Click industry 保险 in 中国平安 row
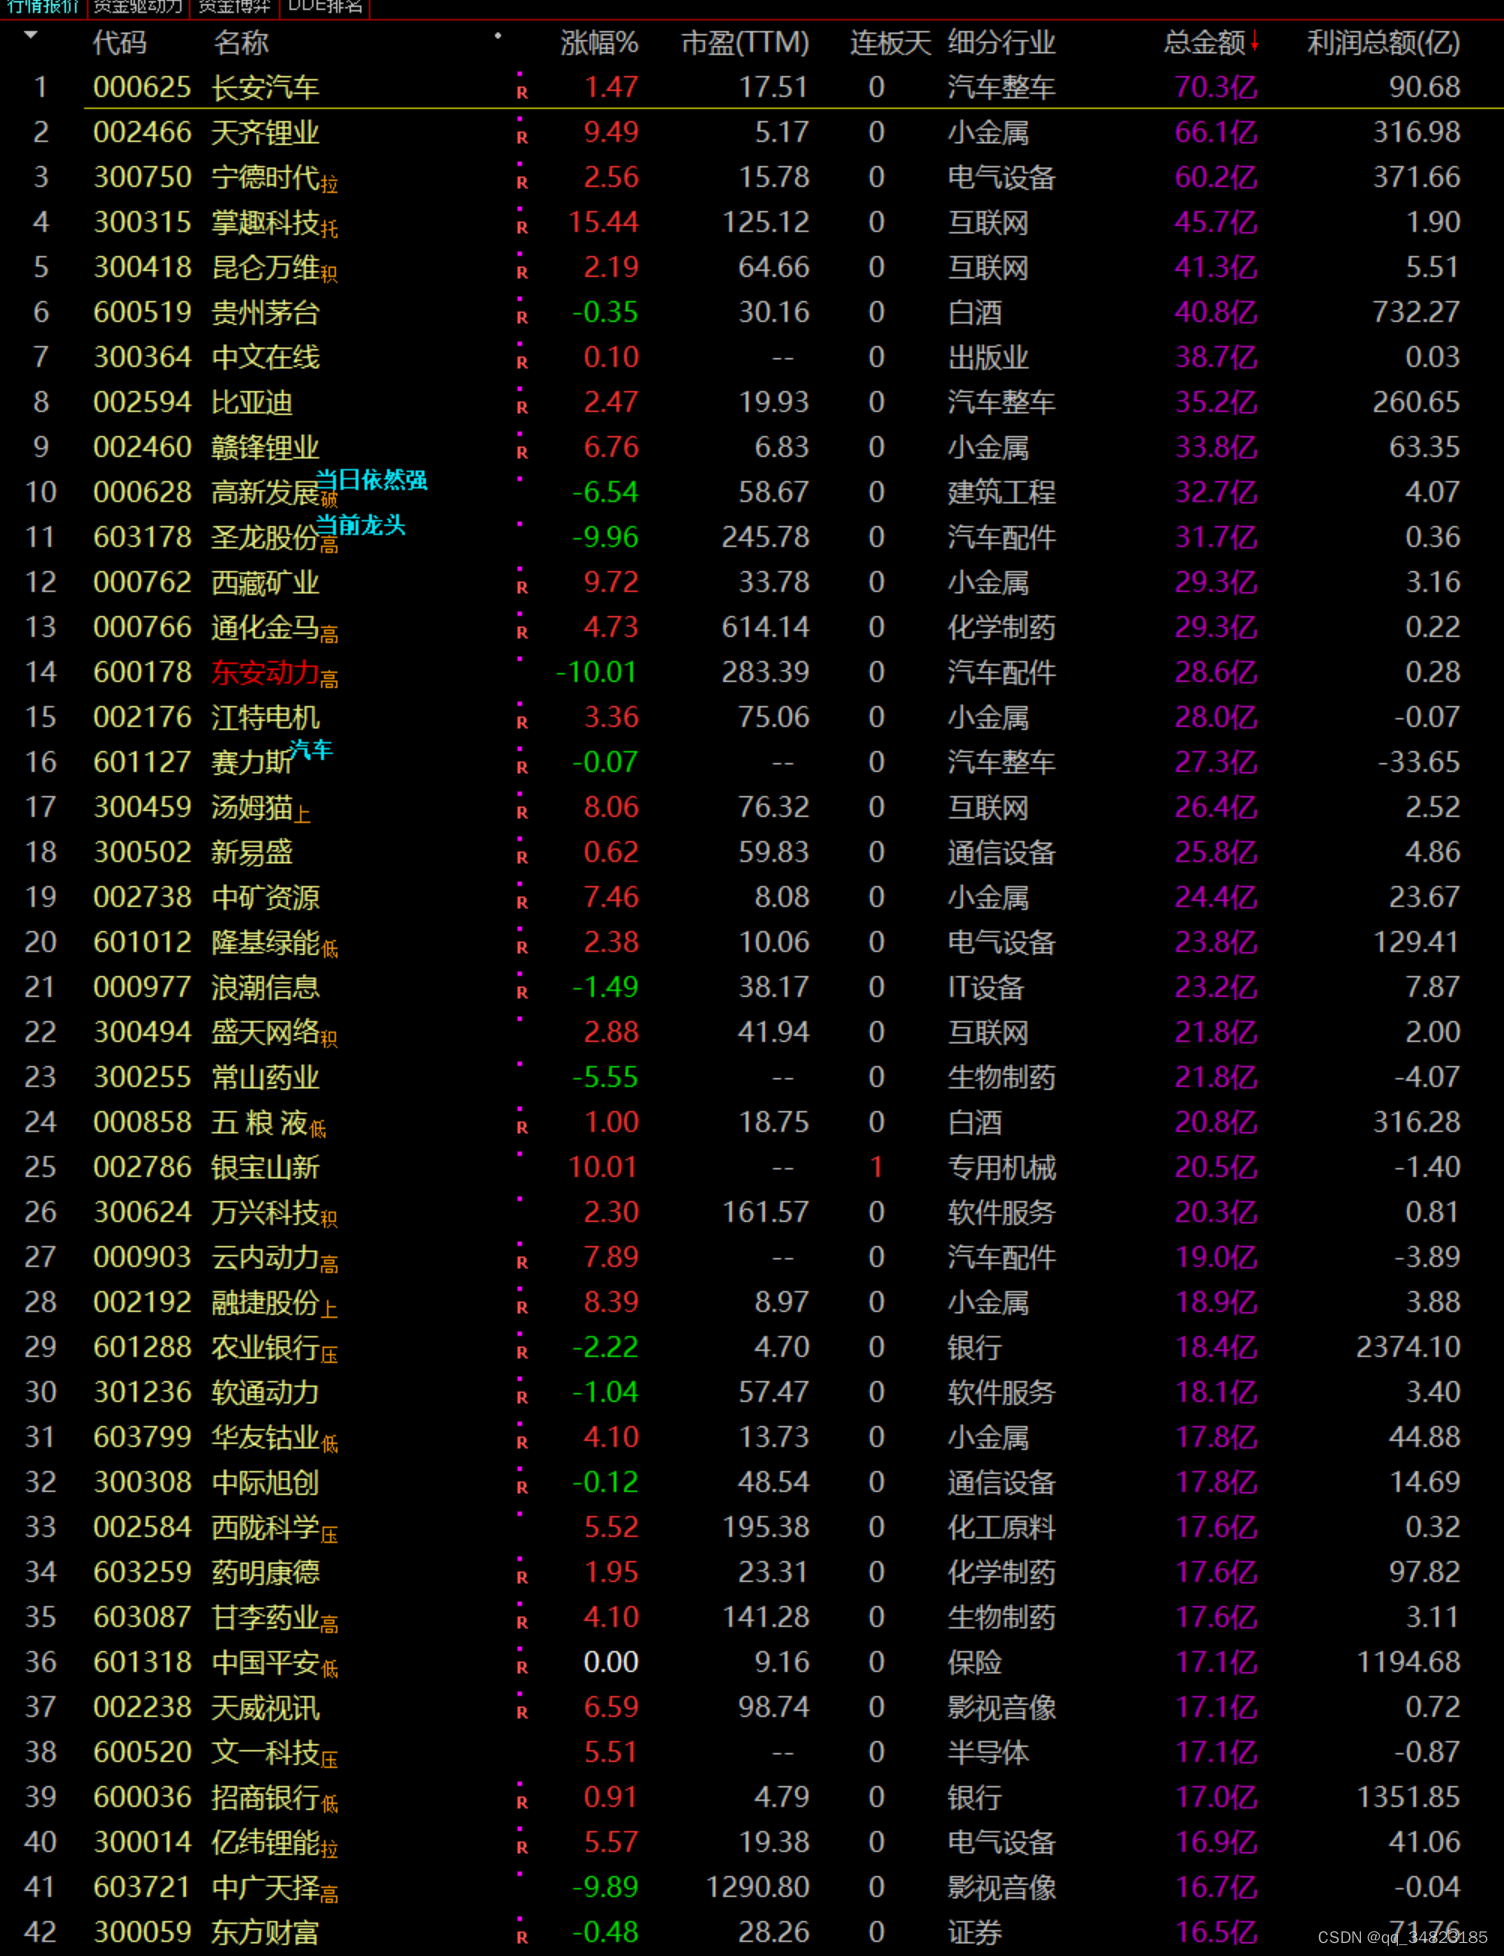The image size is (1504, 1956). pos(974,1662)
